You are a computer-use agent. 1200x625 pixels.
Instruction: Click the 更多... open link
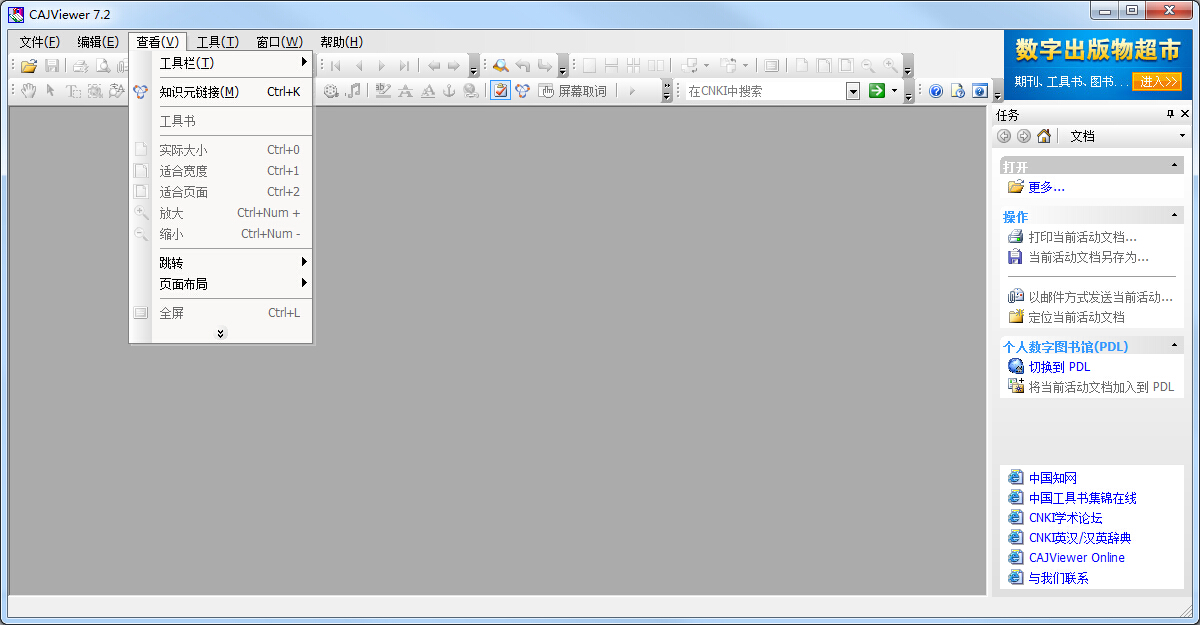(1046, 187)
